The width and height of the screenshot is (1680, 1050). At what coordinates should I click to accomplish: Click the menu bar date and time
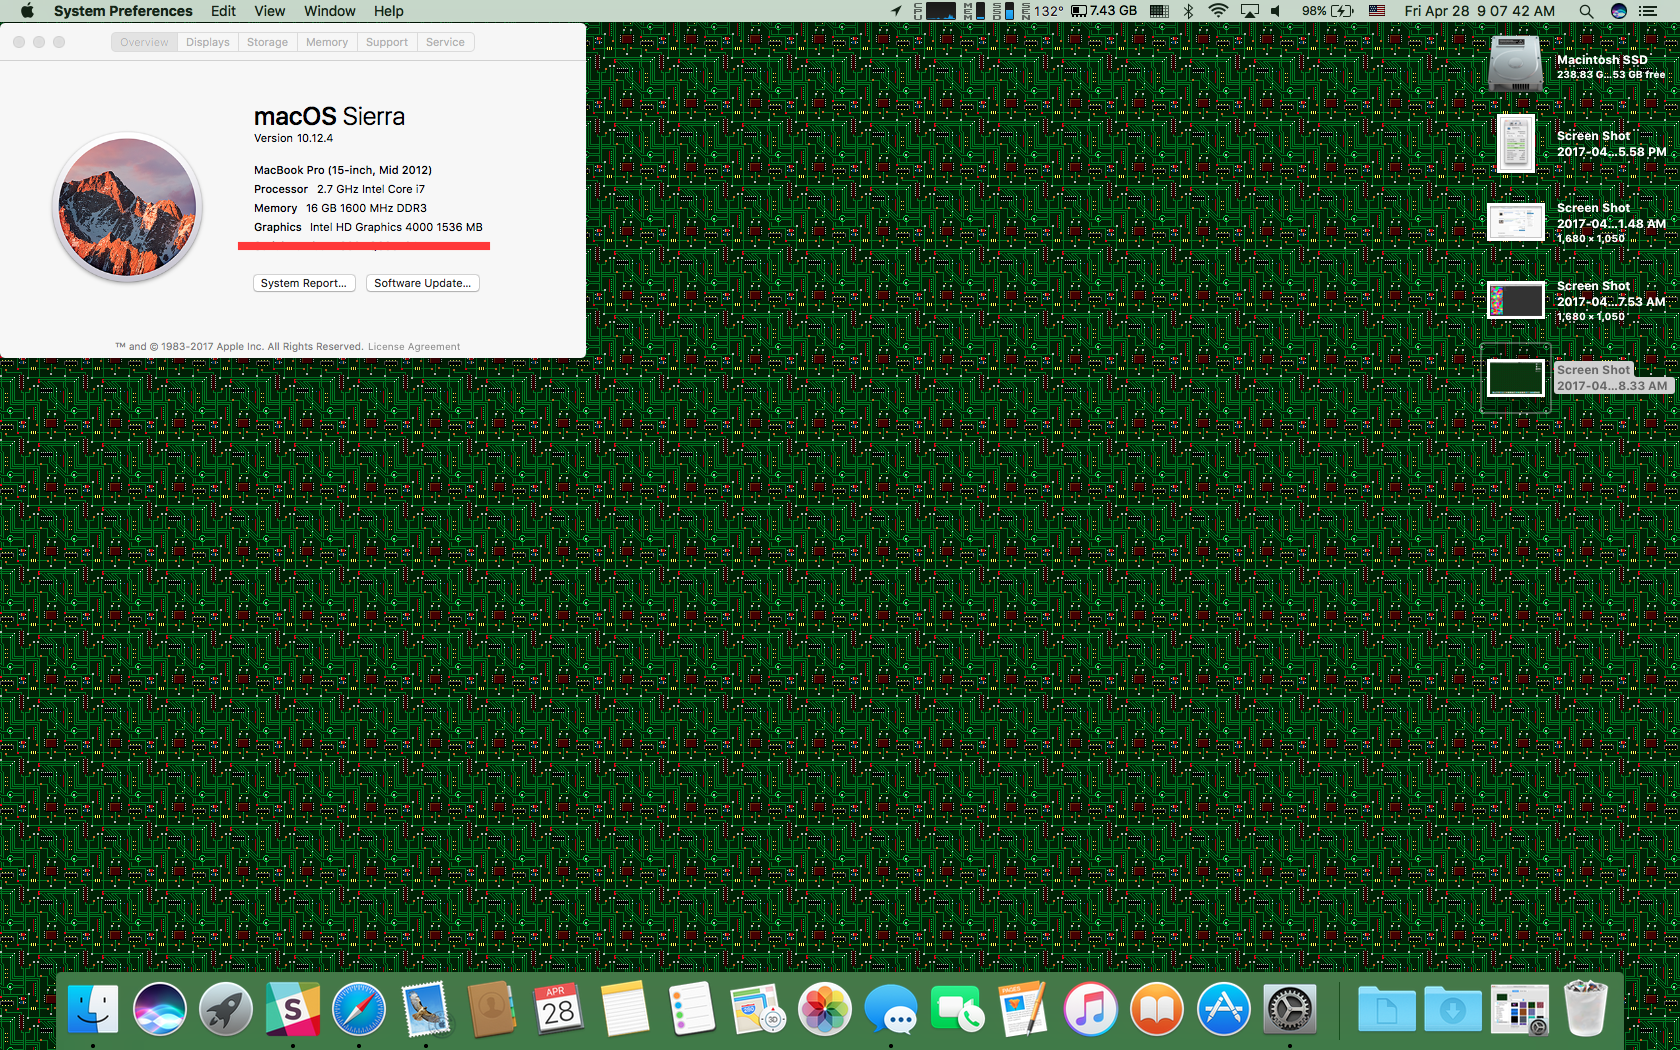pos(1480,11)
